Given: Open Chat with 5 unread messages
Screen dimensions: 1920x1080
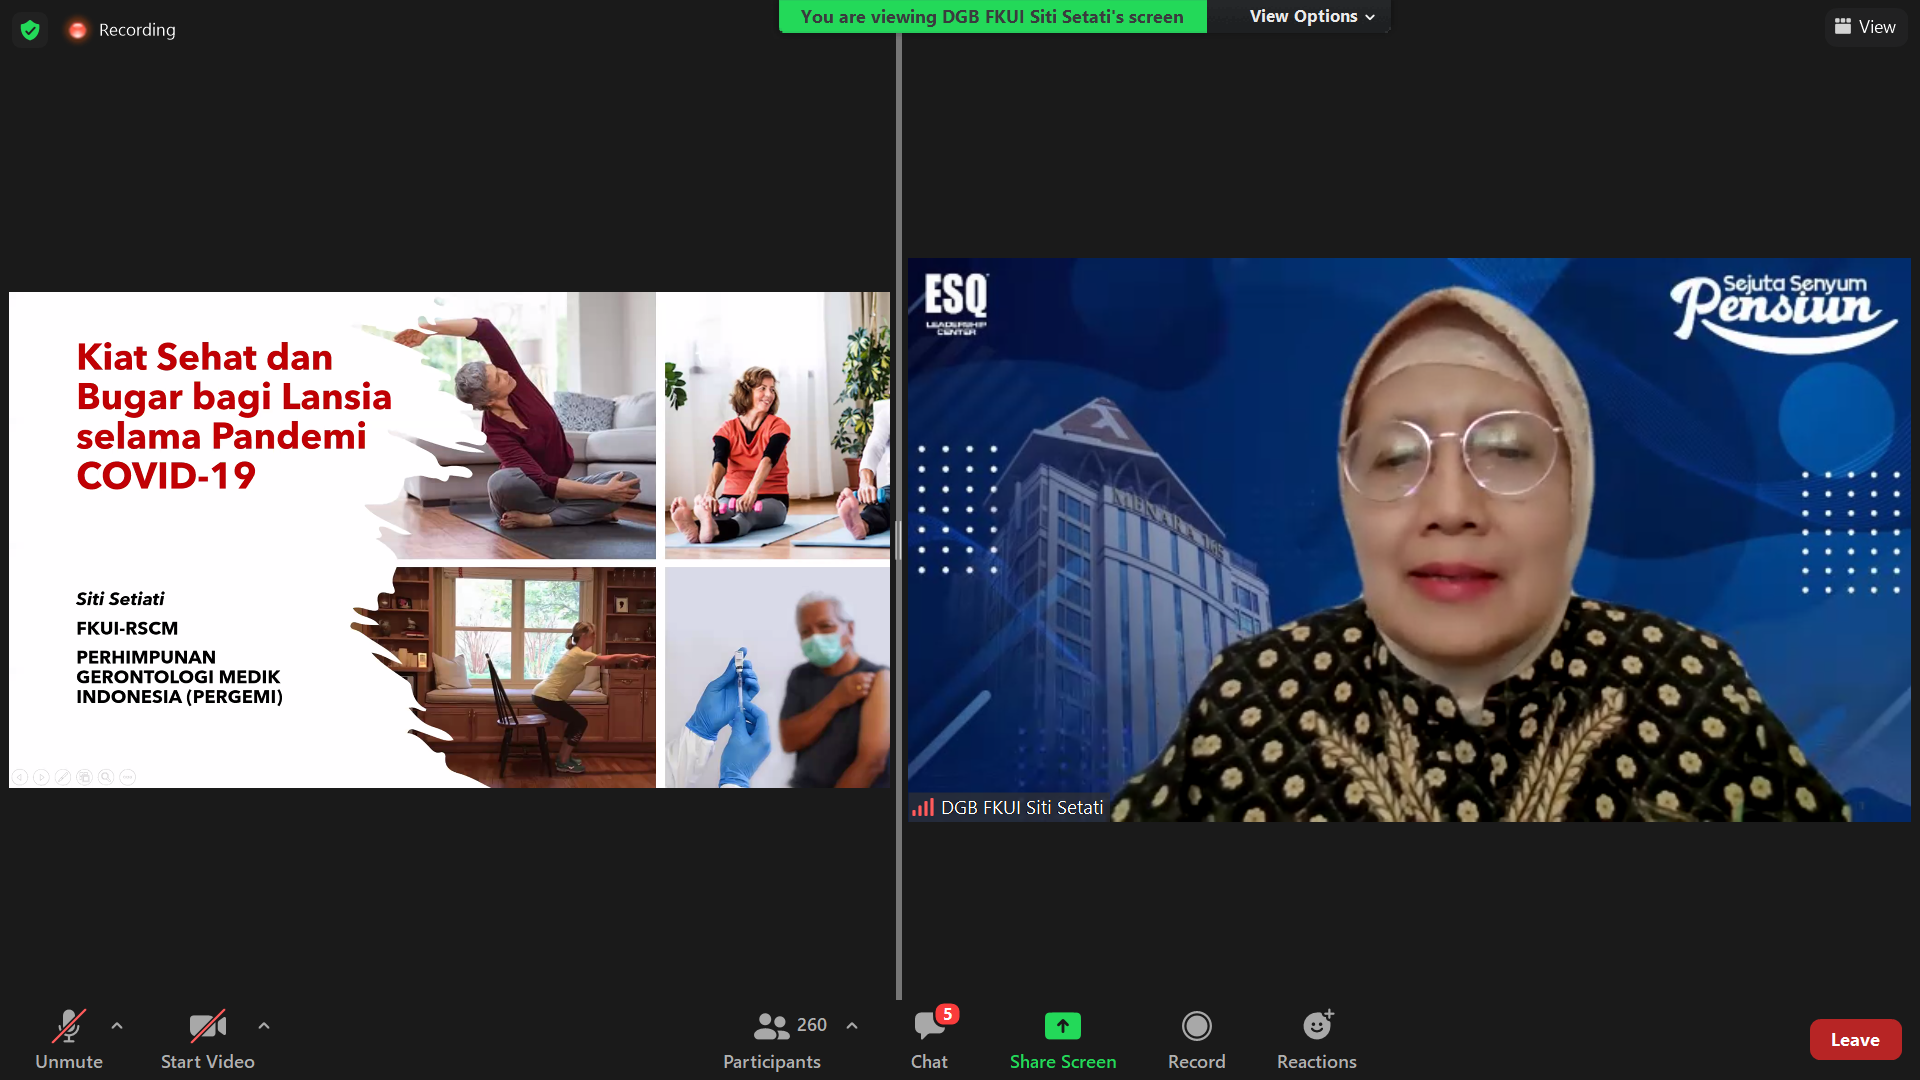Looking at the screenshot, I should [929, 1039].
